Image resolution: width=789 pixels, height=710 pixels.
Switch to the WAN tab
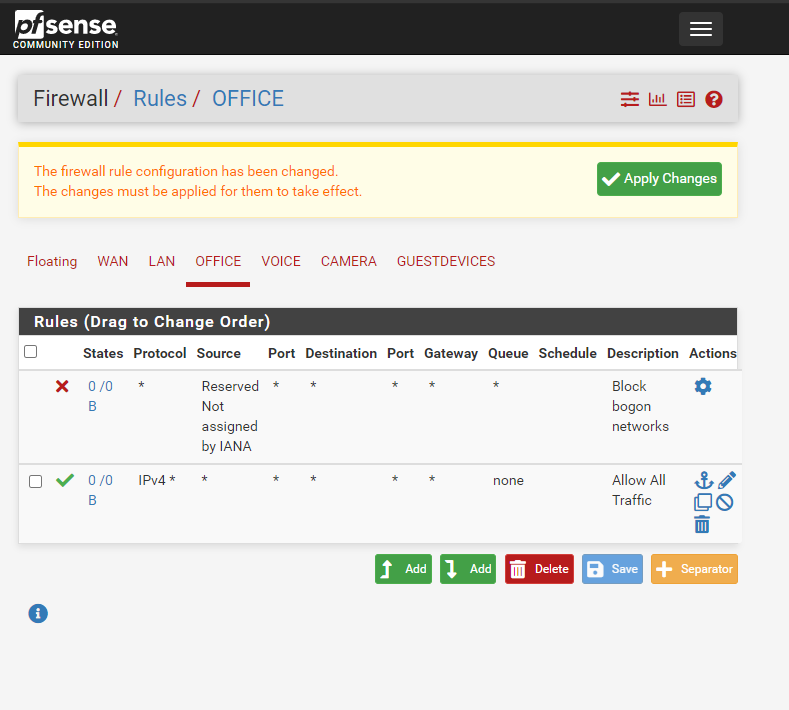point(113,261)
